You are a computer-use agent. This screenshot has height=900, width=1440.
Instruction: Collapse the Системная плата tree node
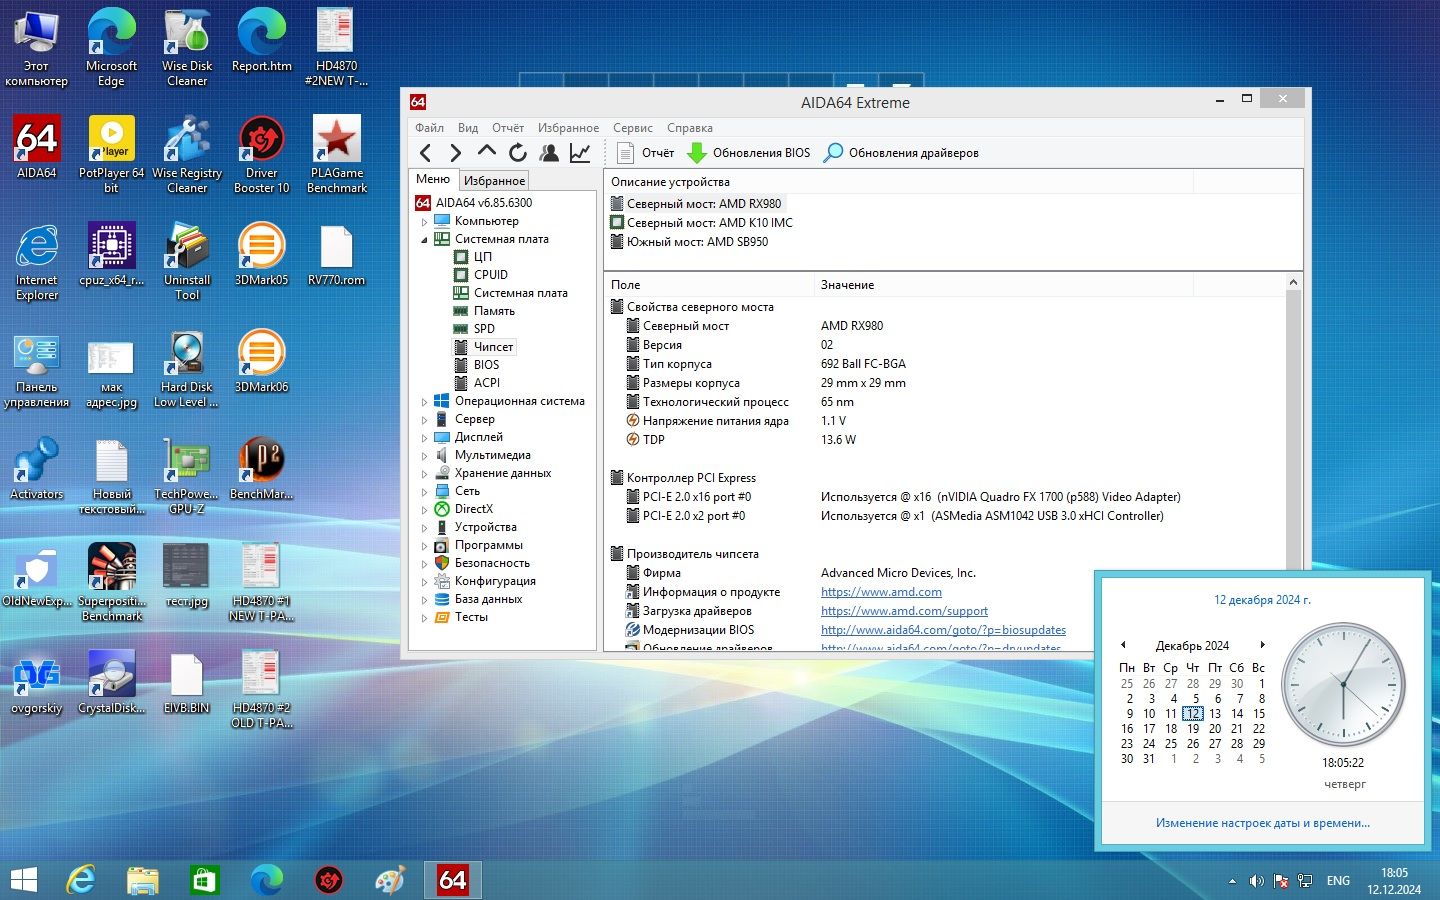tap(424, 240)
